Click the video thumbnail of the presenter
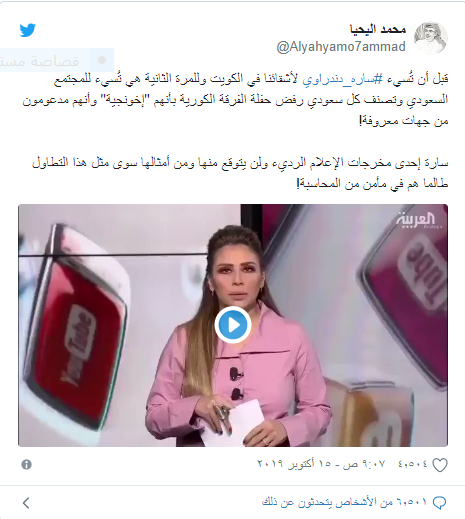 (233, 325)
